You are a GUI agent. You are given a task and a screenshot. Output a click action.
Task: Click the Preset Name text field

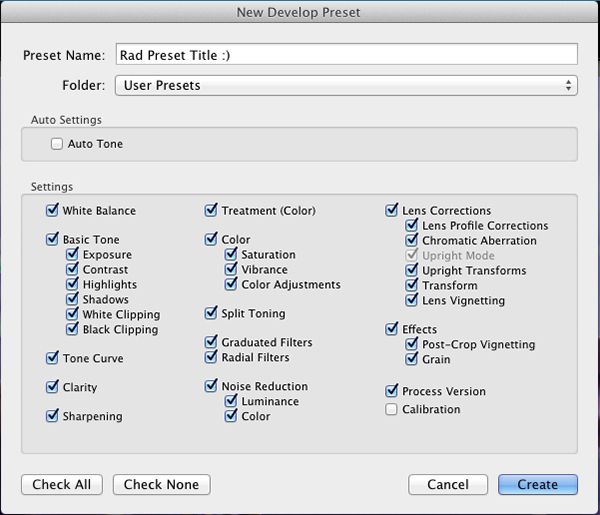[347, 54]
